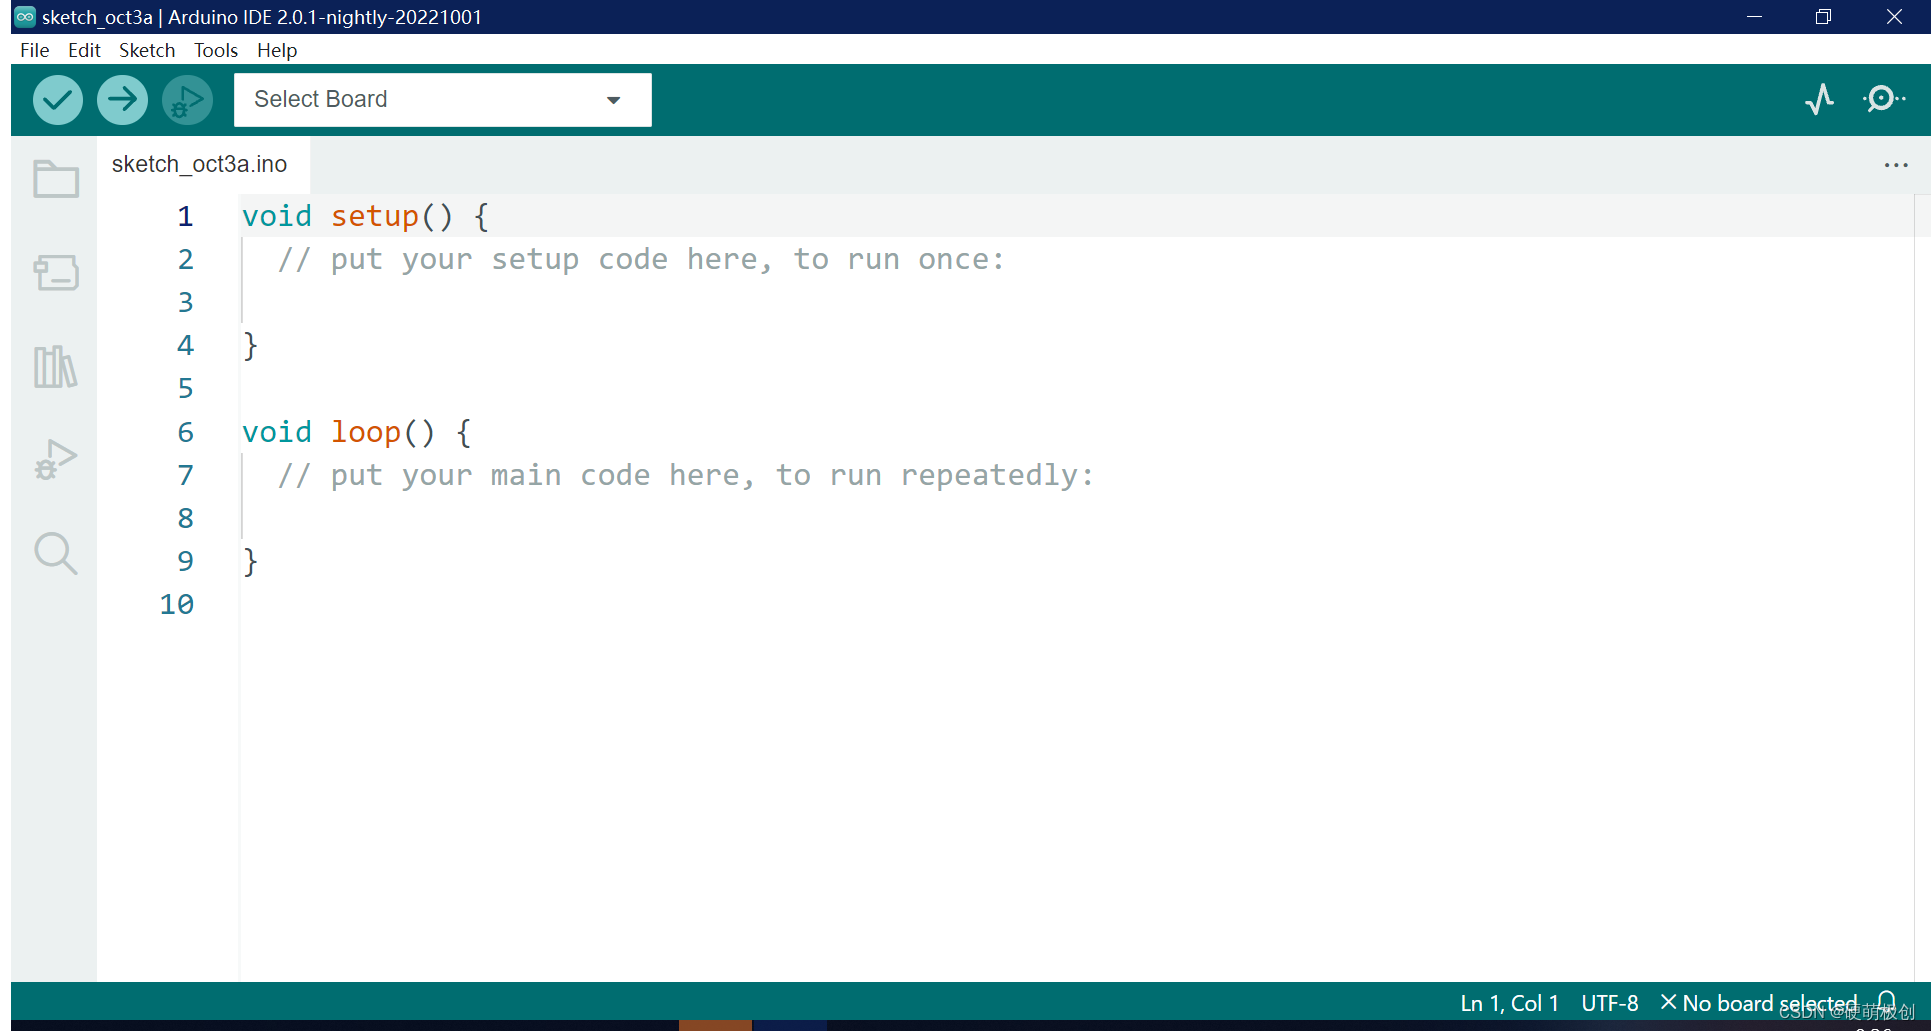
Task: Click No board selected in status bar
Action: tap(1759, 1003)
